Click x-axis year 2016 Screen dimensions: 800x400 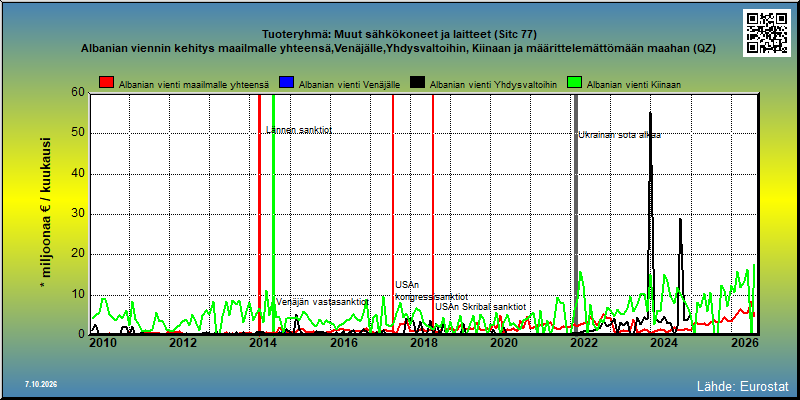tap(343, 343)
